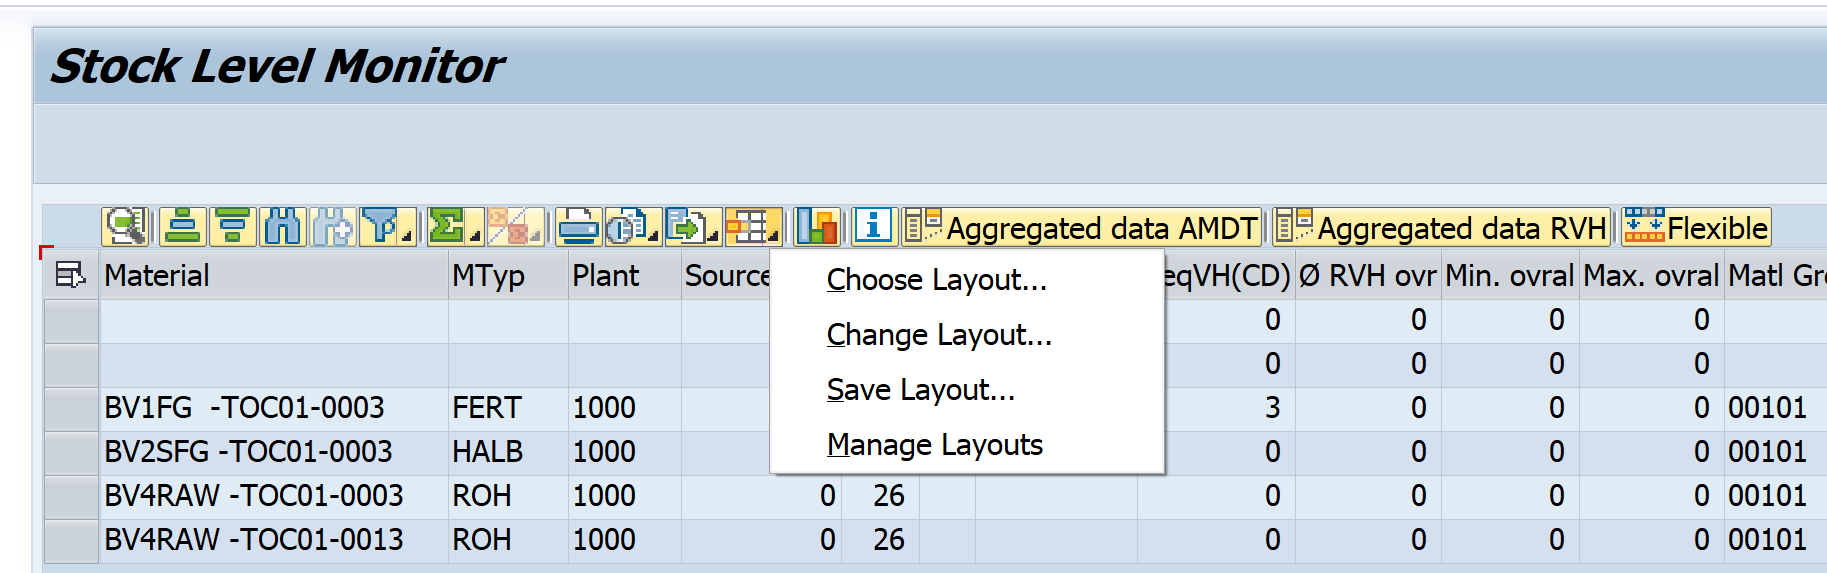Viewport: 1827px width, 573px height.
Task: Open the Set Filter funnel tool
Action: point(383,227)
